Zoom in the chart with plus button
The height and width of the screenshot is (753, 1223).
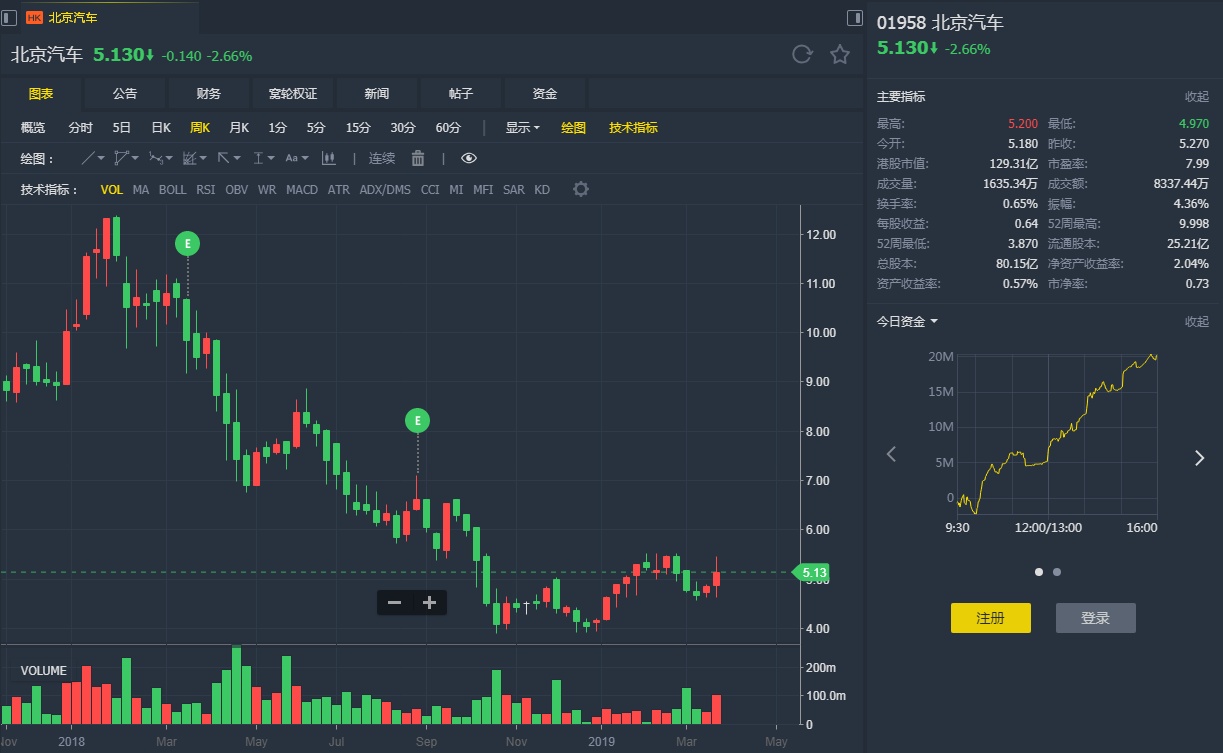tap(430, 602)
